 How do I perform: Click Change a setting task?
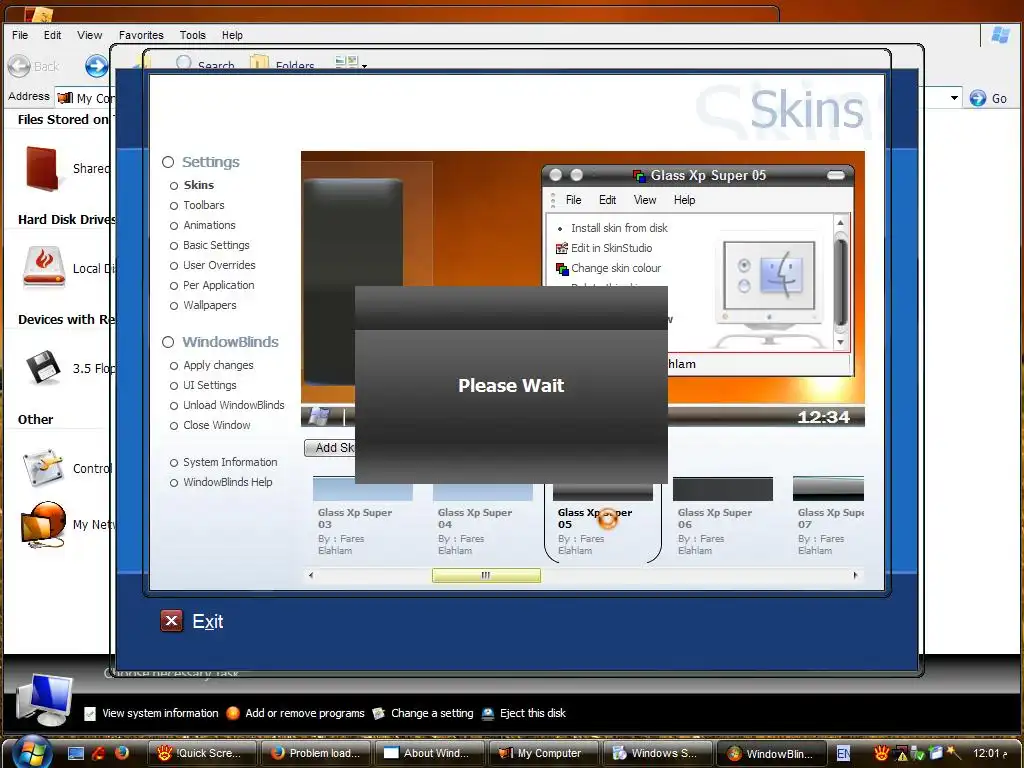432,713
